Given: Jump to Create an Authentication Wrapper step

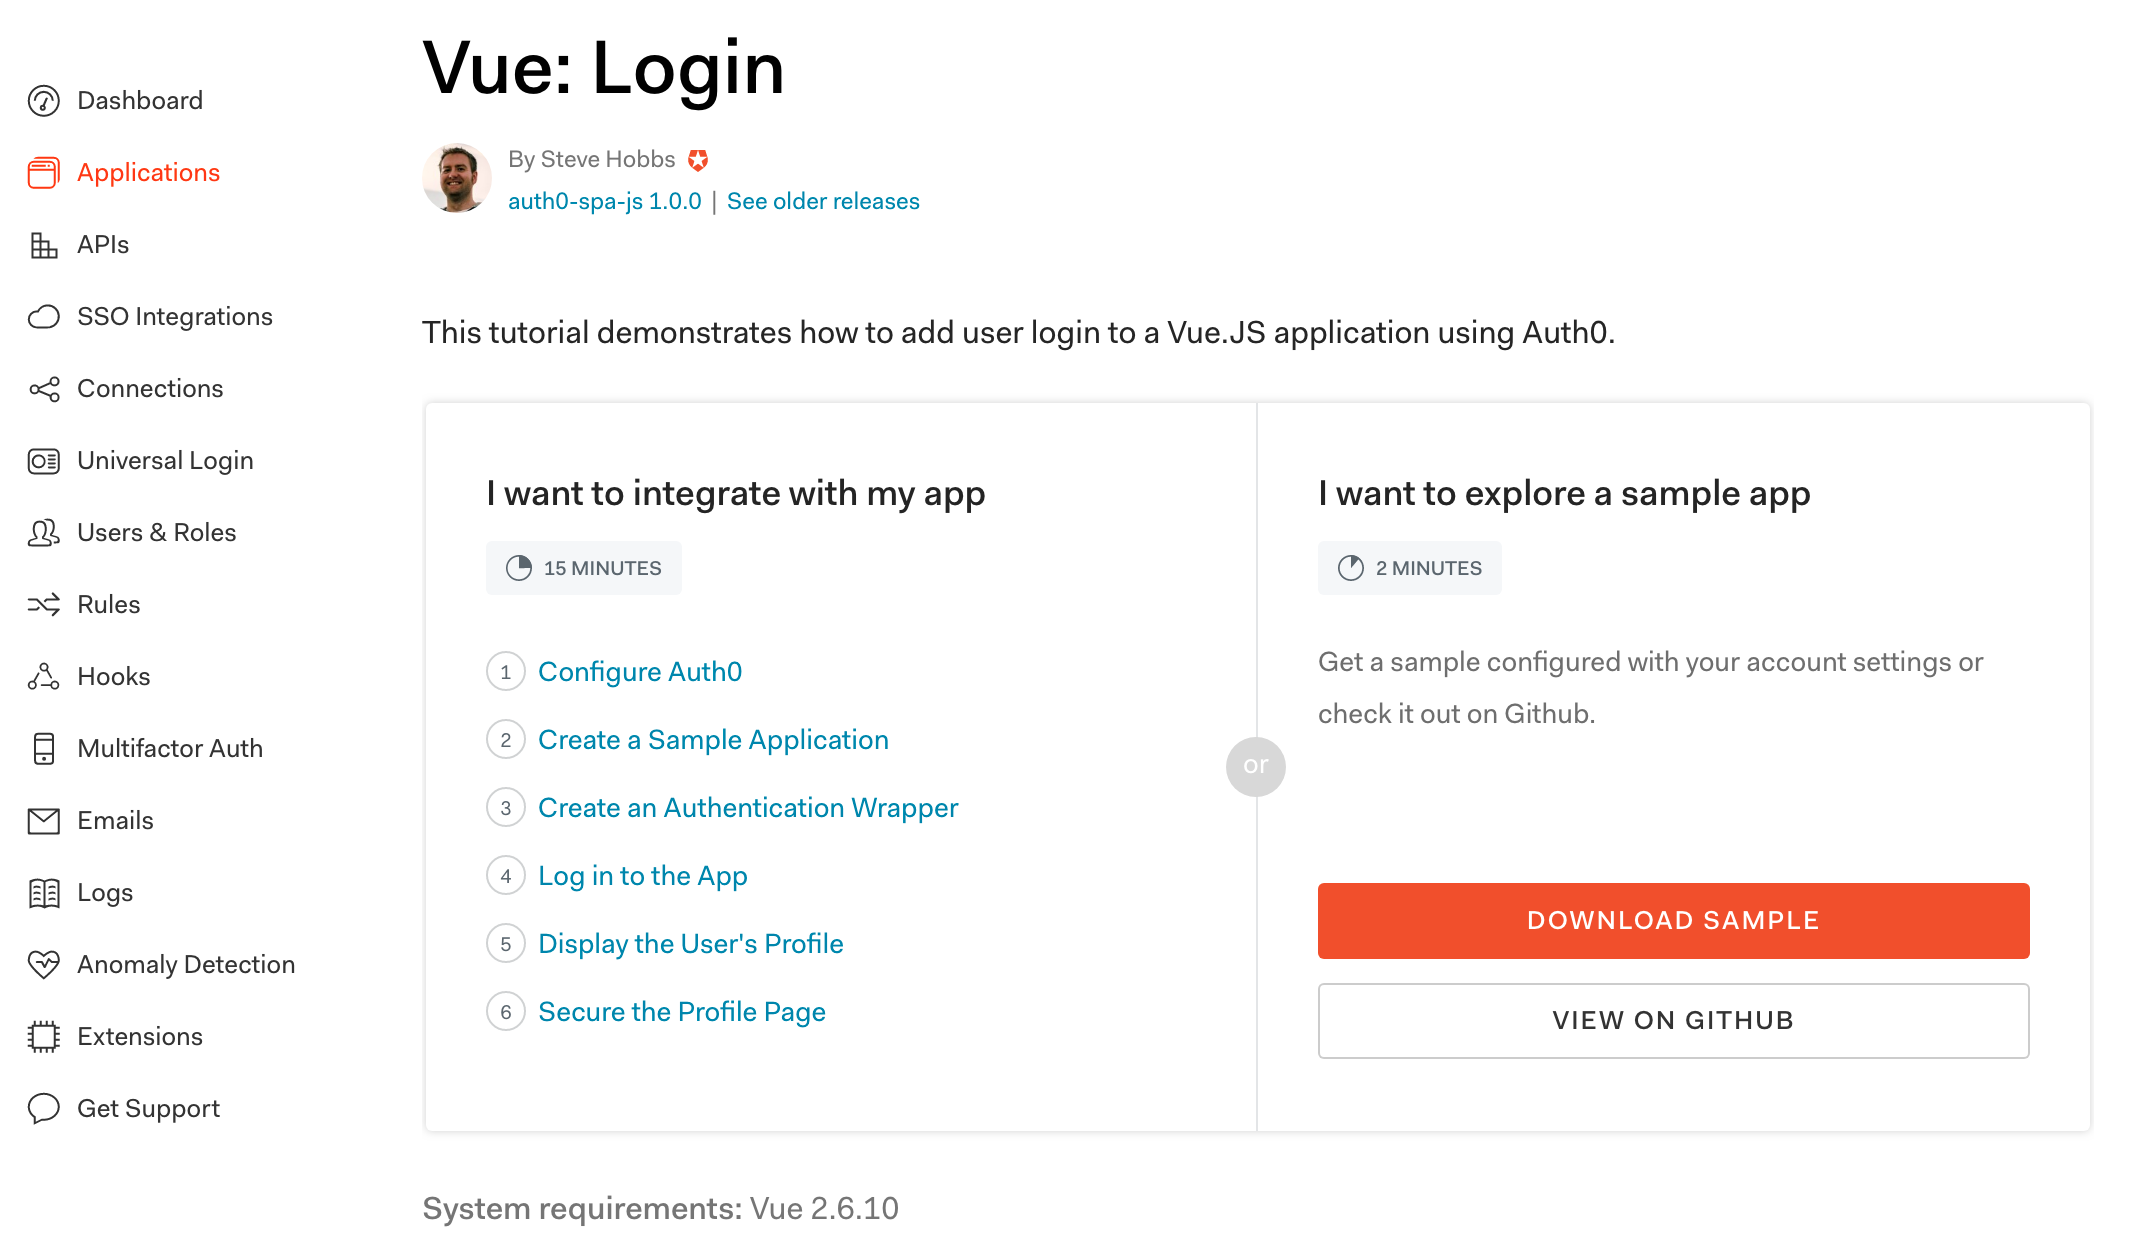Looking at the screenshot, I should (748, 808).
